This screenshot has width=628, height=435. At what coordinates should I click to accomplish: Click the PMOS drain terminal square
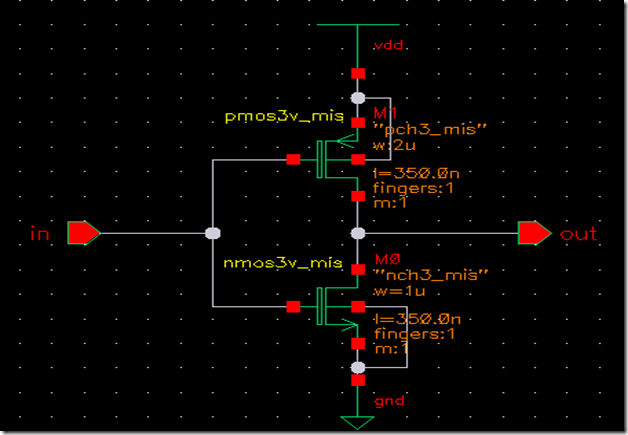click(358, 196)
